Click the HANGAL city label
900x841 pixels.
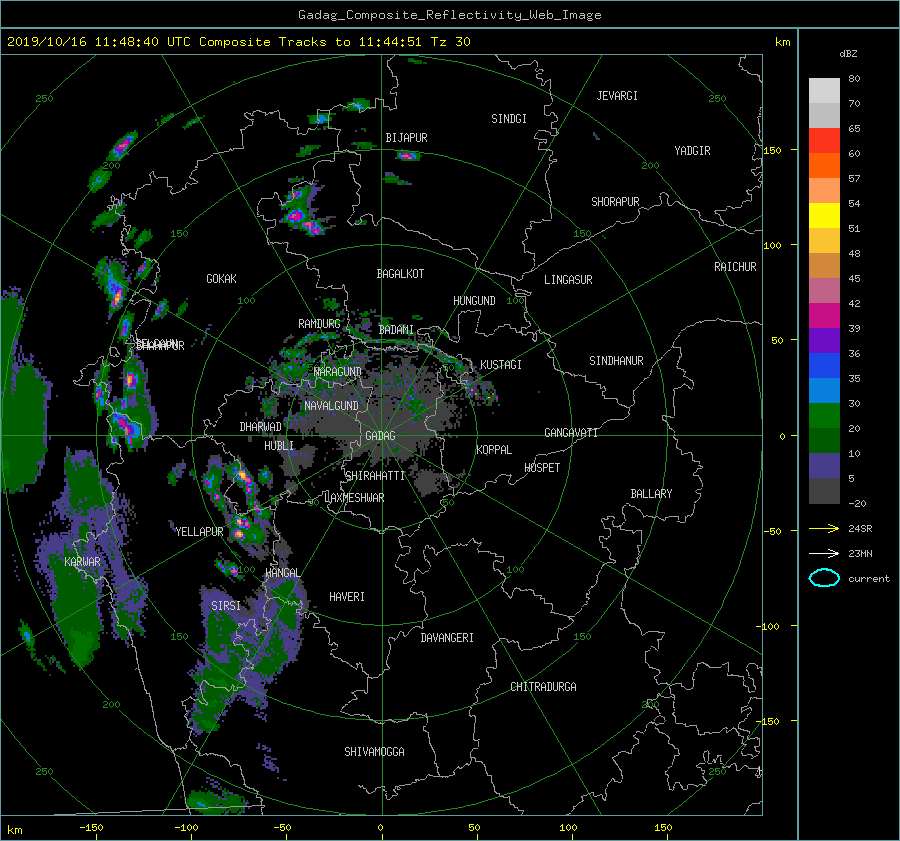pyautogui.click(x=282, y=573)
